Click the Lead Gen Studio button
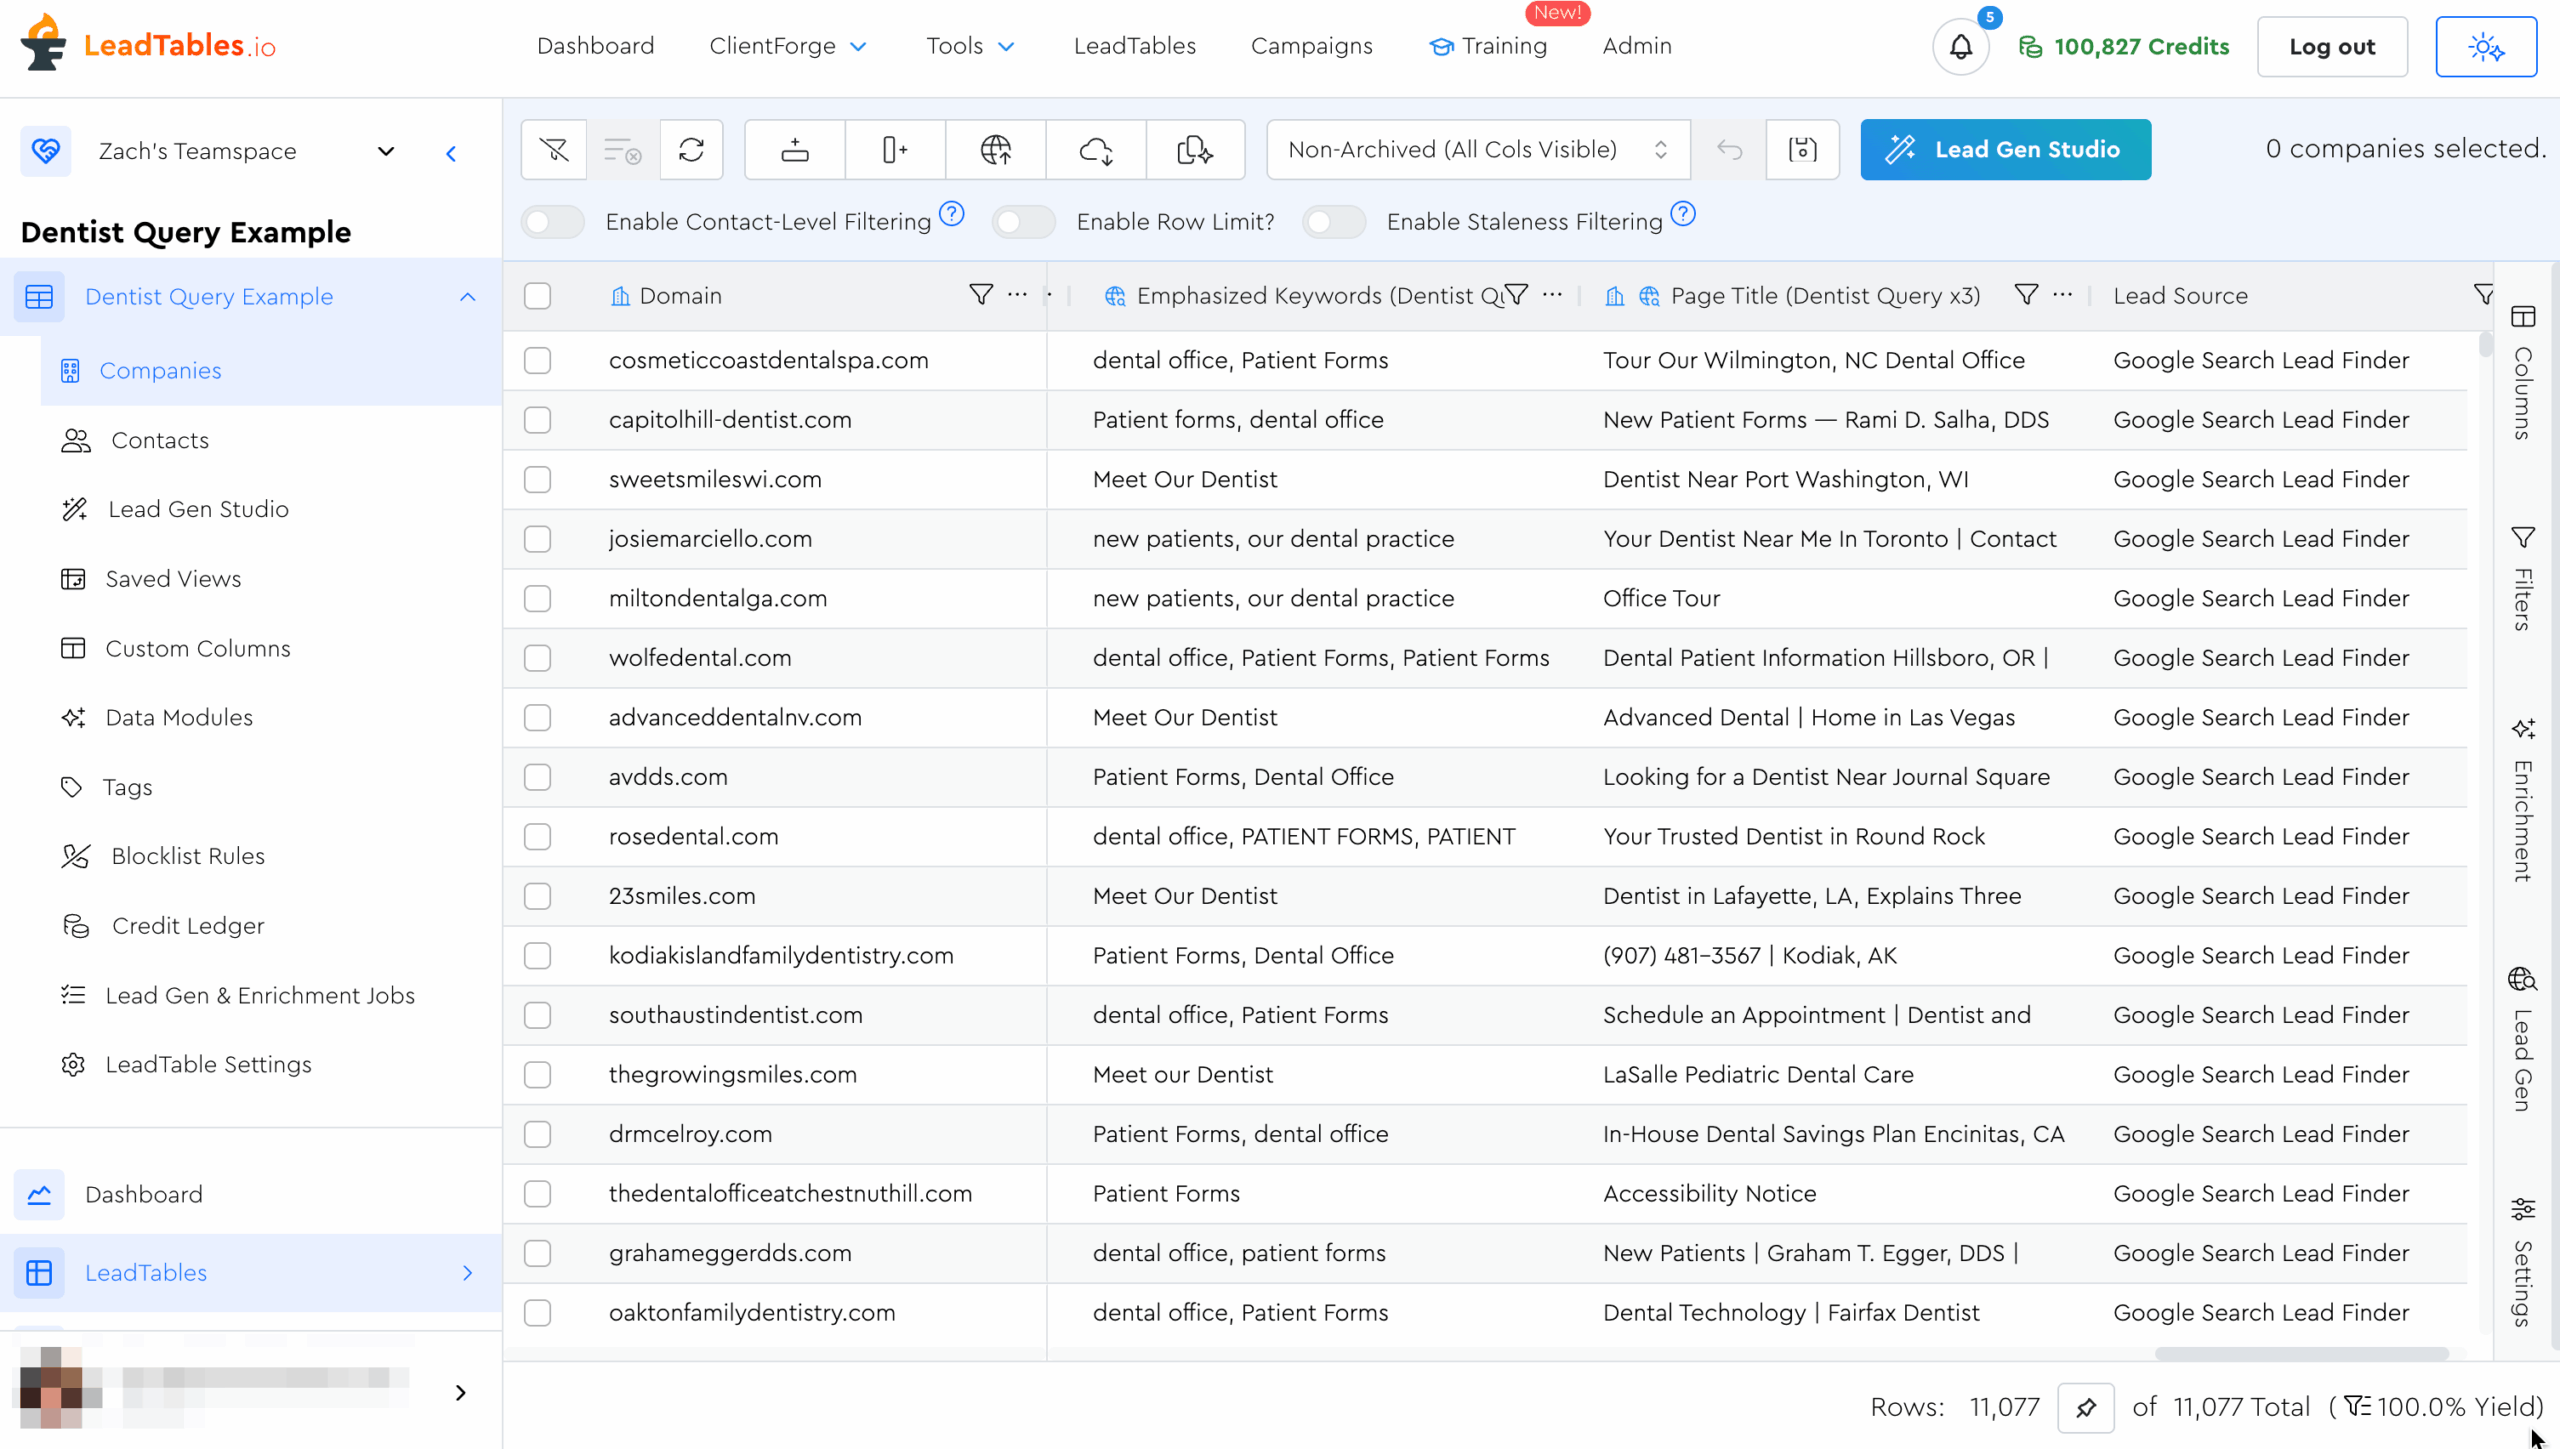Image resolution: width=2560 pixels, height=1449 pixels. point(2005,150)
